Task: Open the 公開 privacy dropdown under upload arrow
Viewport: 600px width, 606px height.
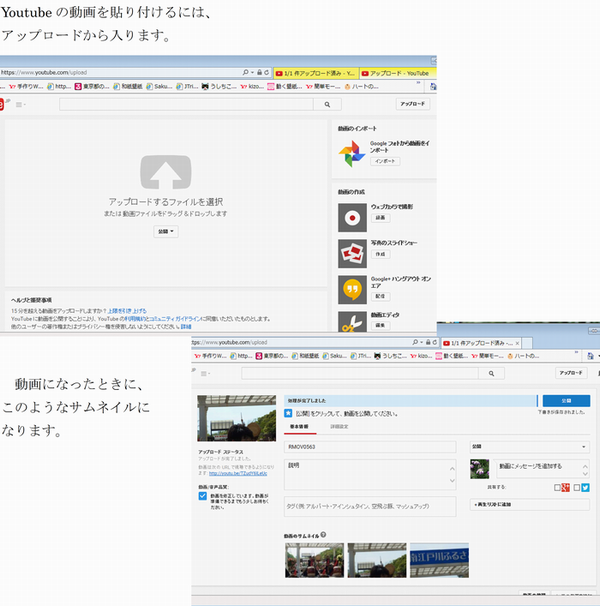Action: pos(166,232)
